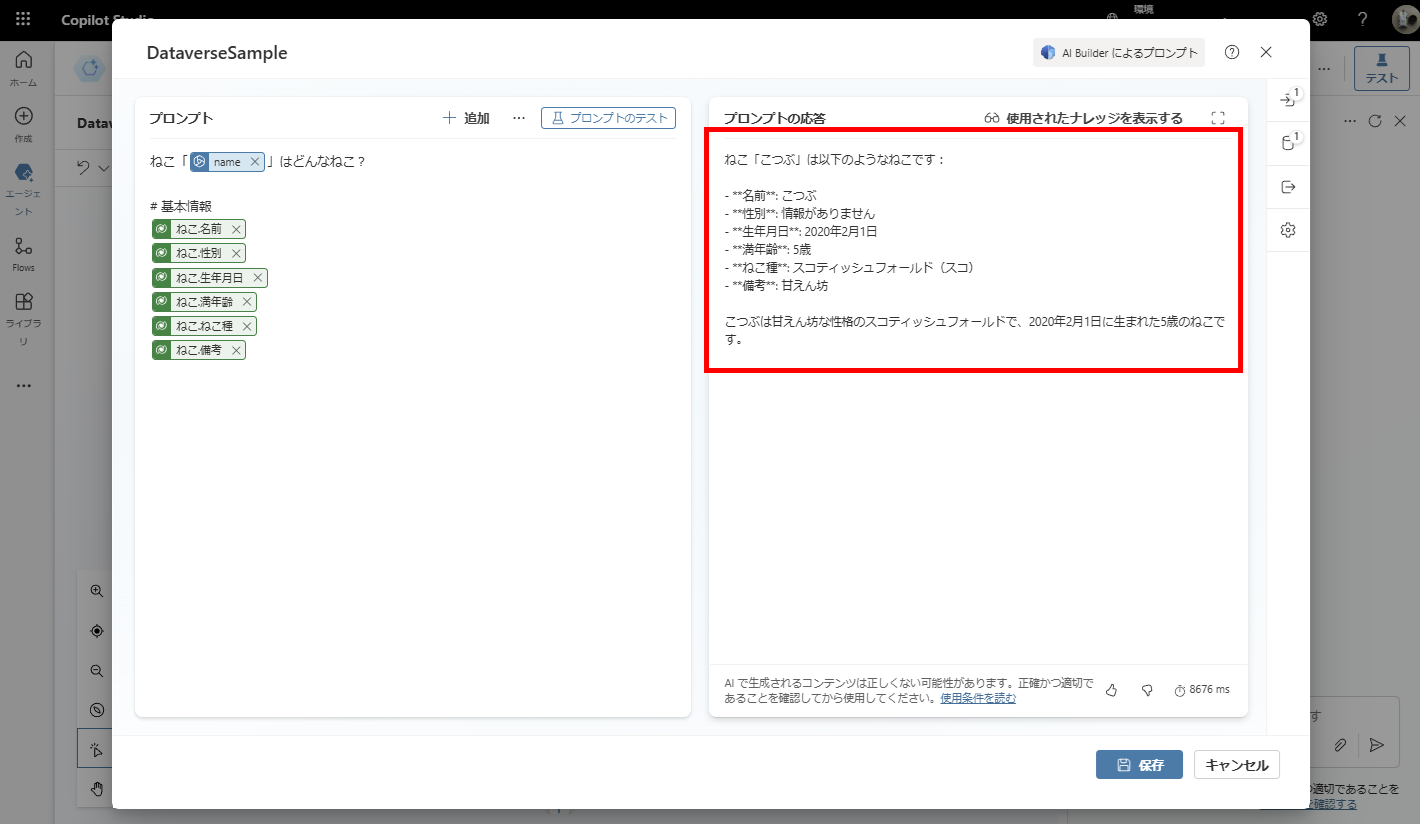The width and height of the screenshot is (1420, 824).
Task: Save the prompt with the 保存 button
Action: pos(1139,764)
